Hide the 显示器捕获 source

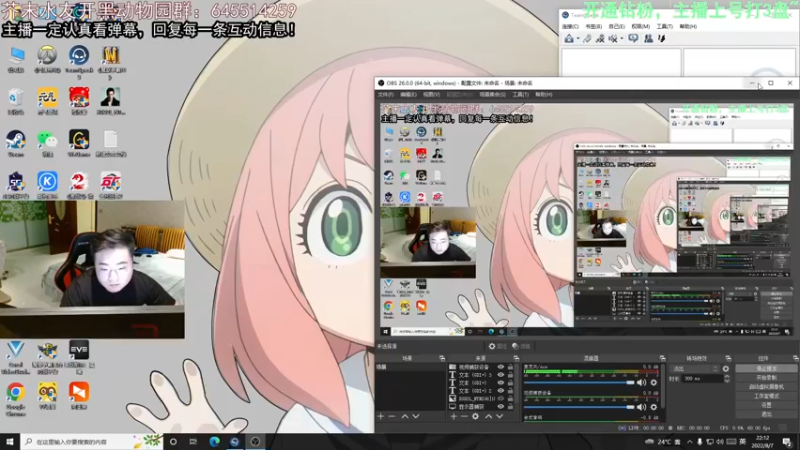click(x=501, y=407)
